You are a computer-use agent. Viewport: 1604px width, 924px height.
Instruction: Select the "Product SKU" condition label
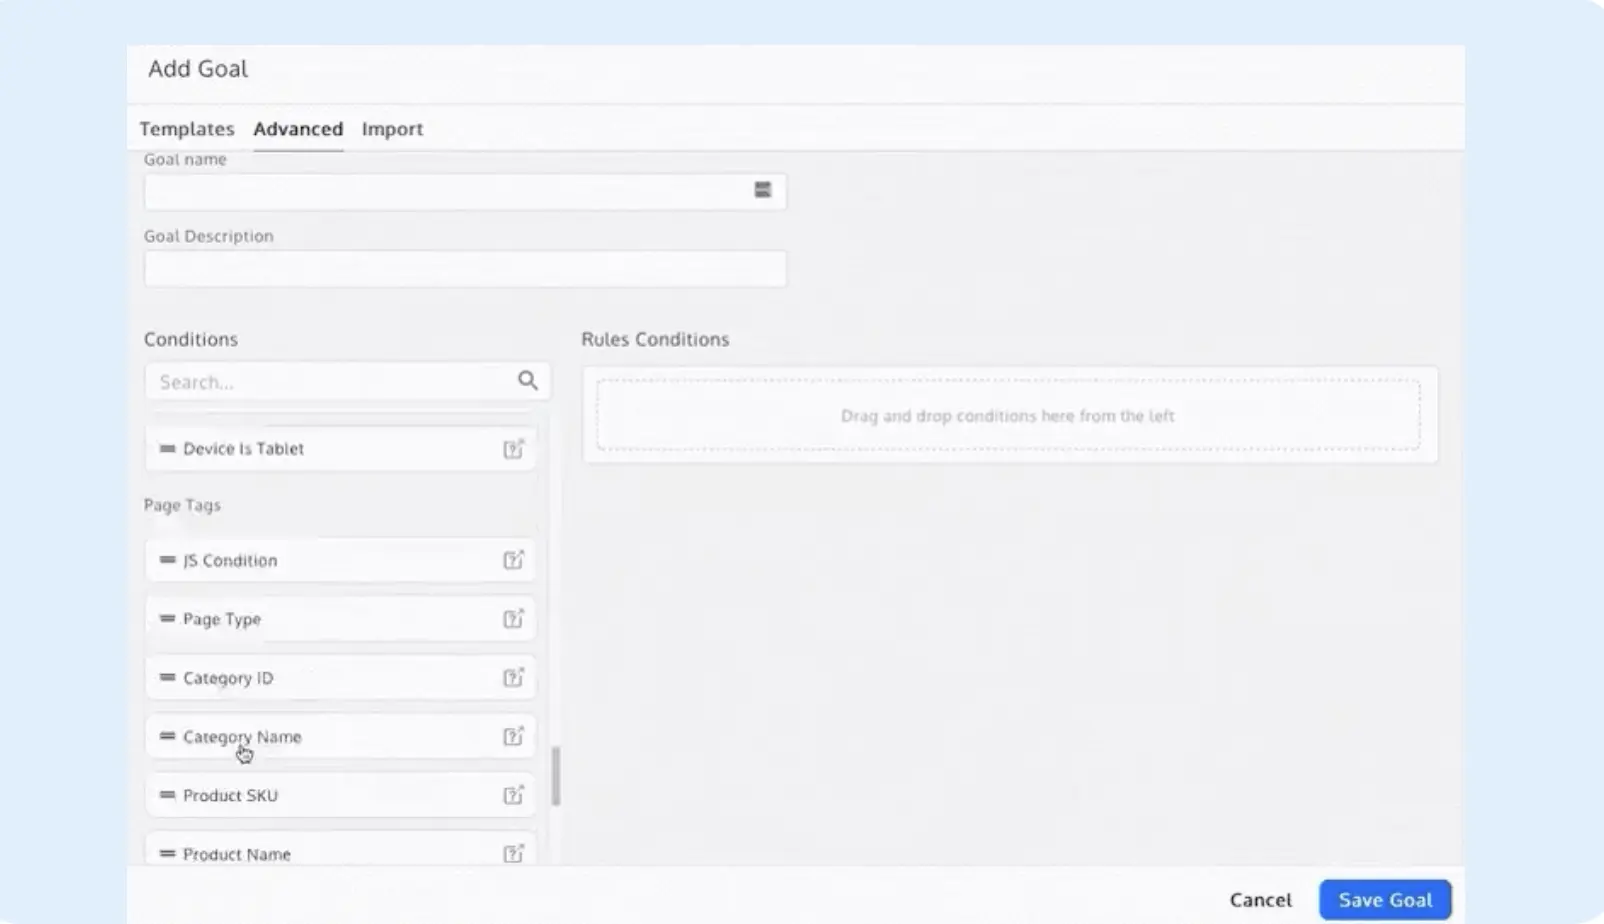tap(230, 795)
